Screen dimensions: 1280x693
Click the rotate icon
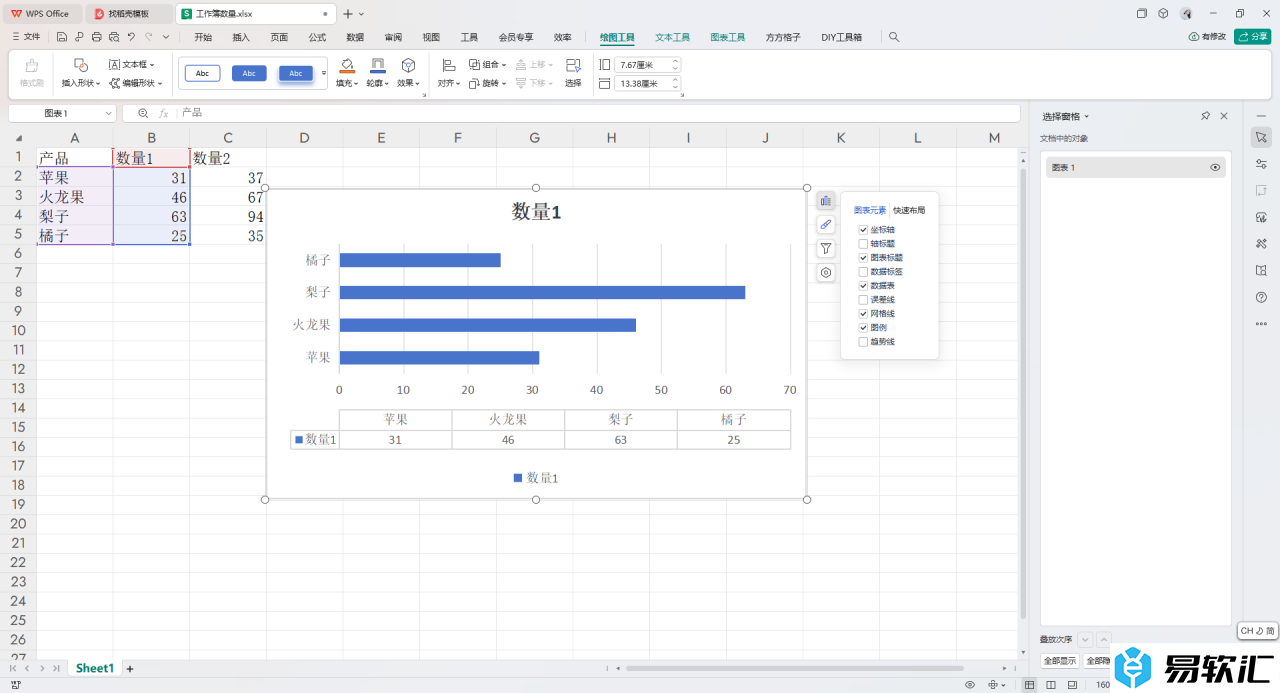[x=475, y=83]
